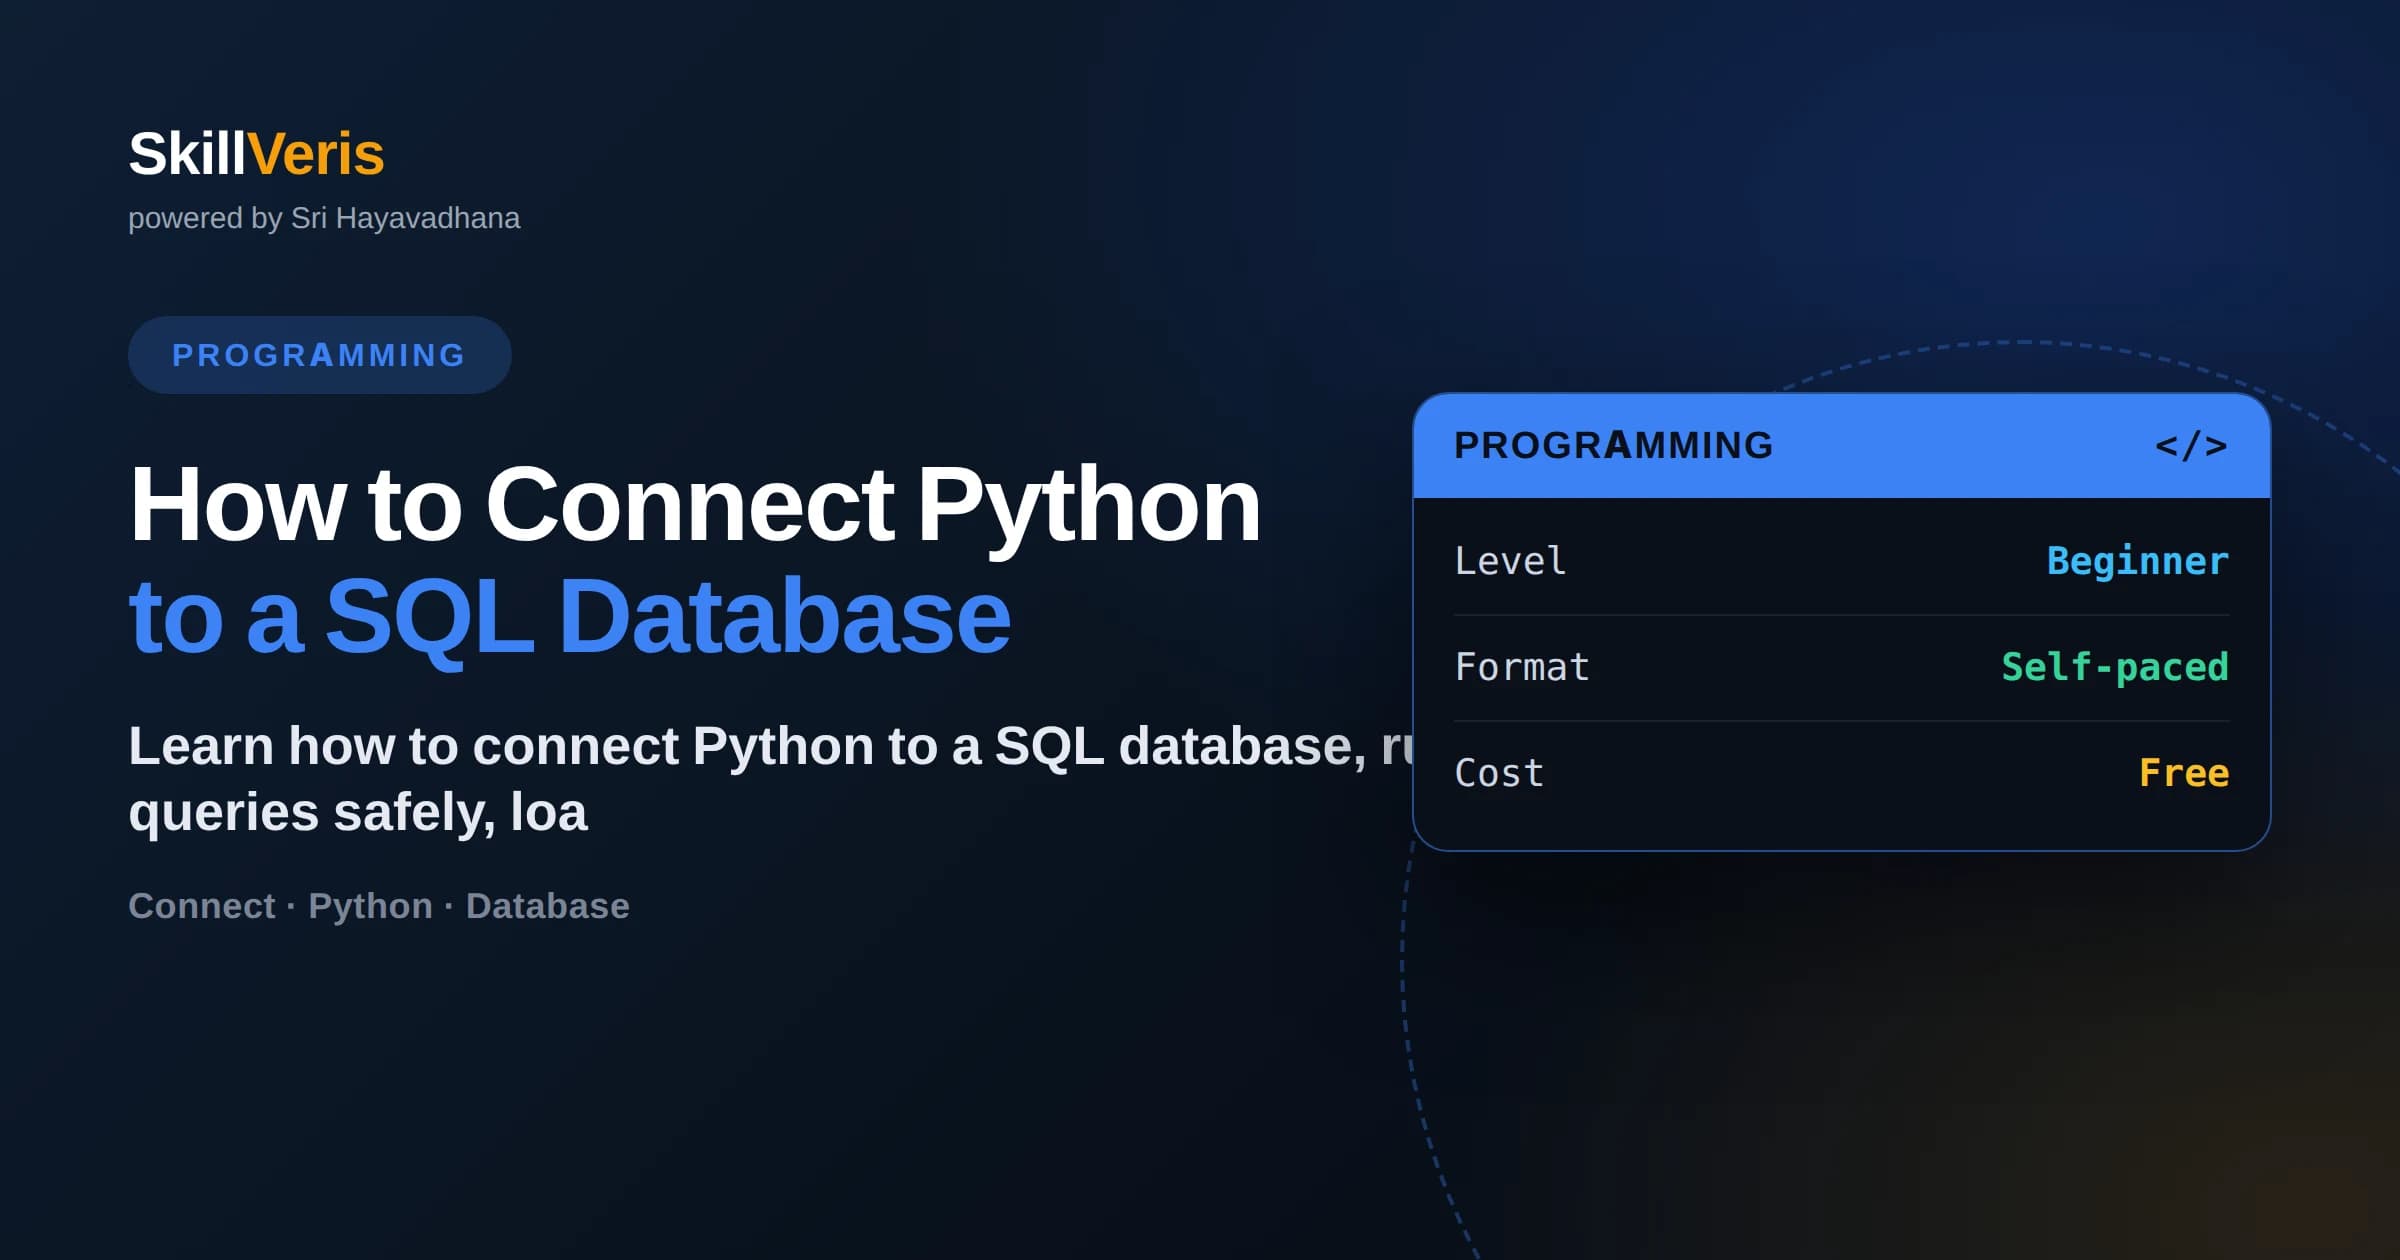This screenshot has width=2400, height=1260.
Task: Click the 'Self-paced' format value
Action: [x=2115, y=667]
